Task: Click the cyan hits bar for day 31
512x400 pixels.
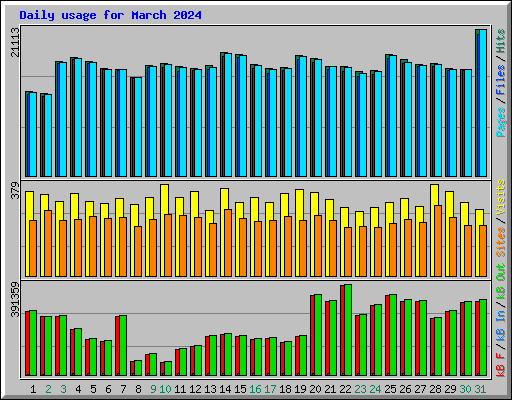Action: 483,103
